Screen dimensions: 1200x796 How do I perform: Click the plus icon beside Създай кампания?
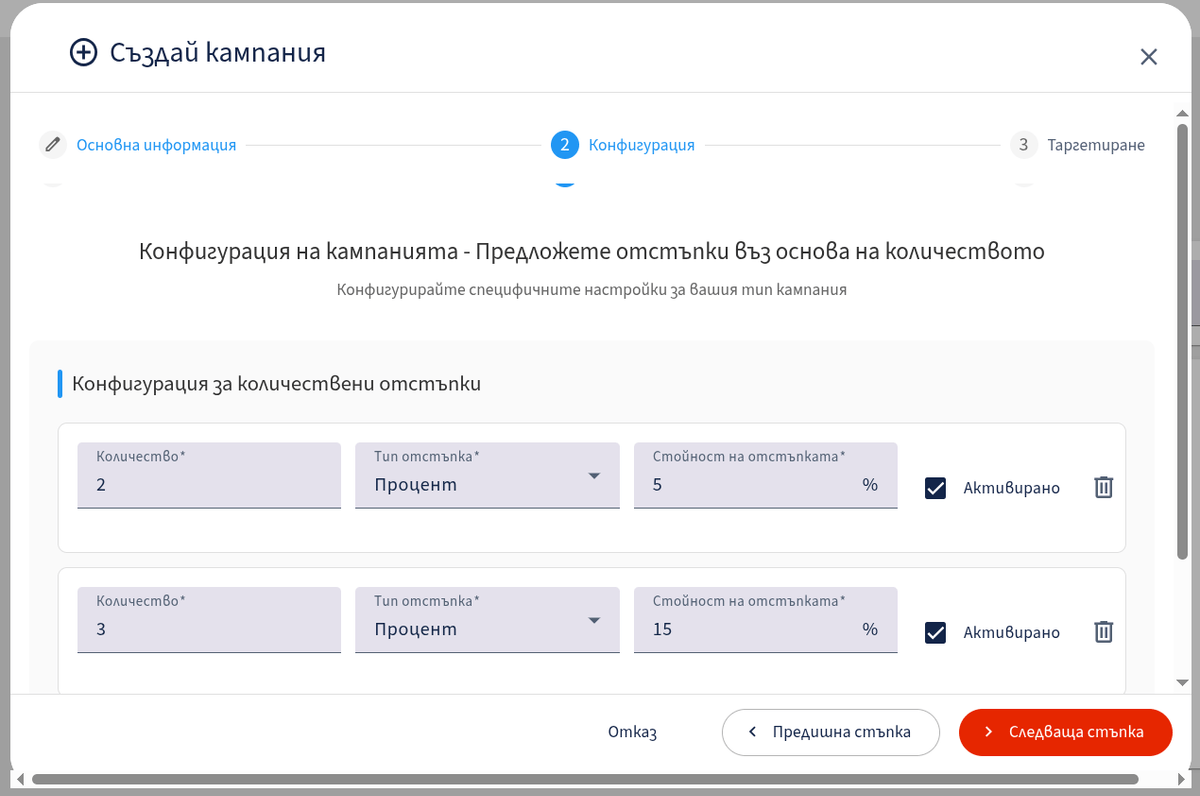(84, 52)
